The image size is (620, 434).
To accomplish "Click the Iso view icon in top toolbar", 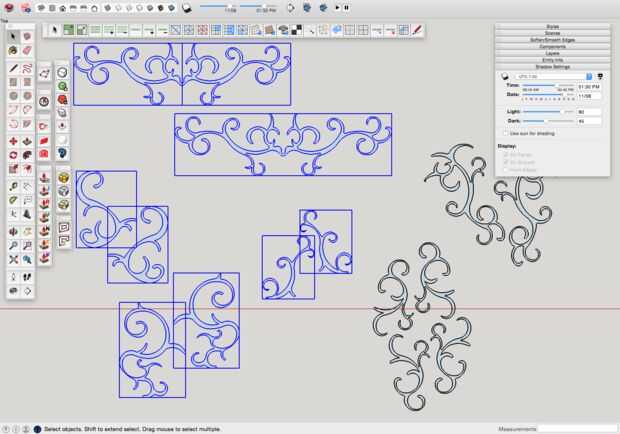I will [x=41, y=8].
